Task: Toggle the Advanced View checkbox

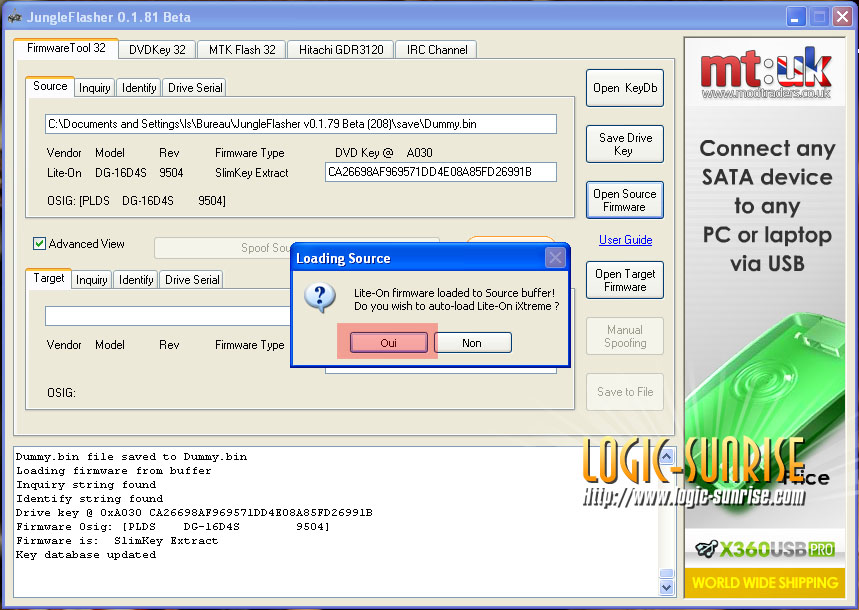Action: 39,243
